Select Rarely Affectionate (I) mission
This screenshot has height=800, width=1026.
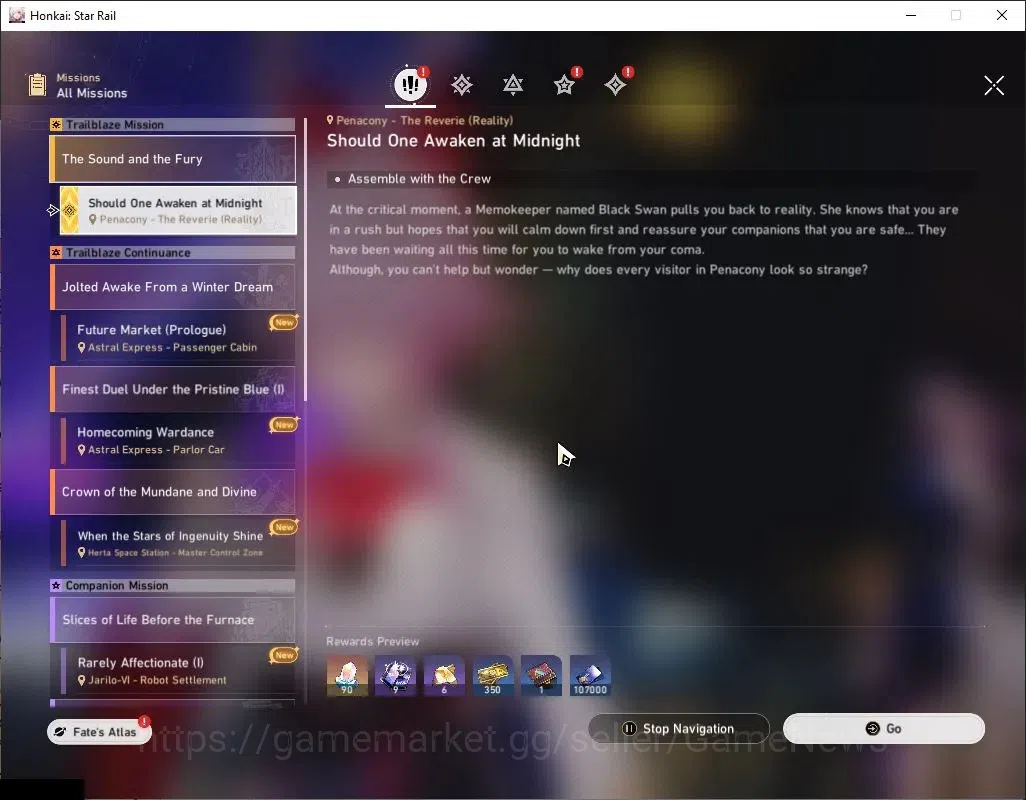coord(178,670)
